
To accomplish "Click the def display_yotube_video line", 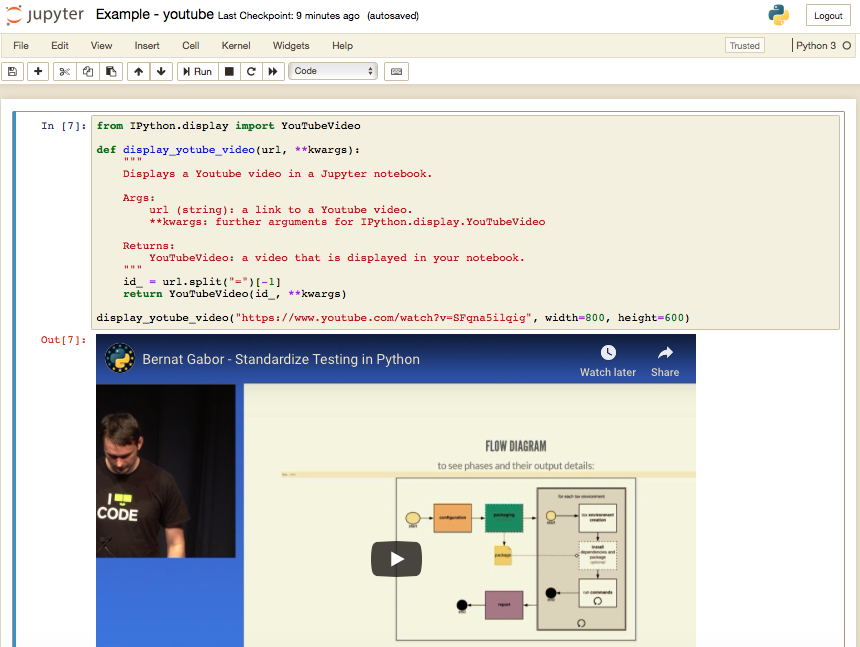I will 228,150.
